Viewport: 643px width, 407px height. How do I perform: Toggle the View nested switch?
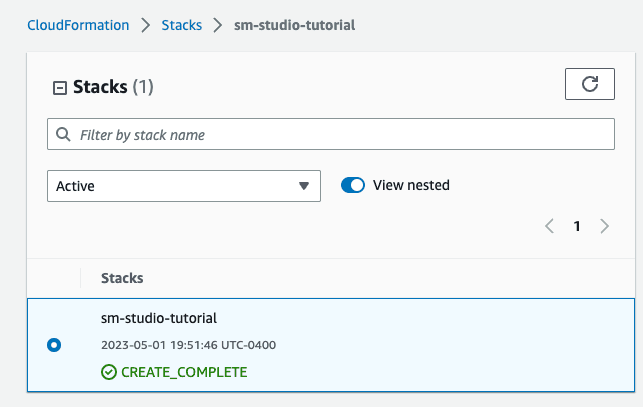353,185
